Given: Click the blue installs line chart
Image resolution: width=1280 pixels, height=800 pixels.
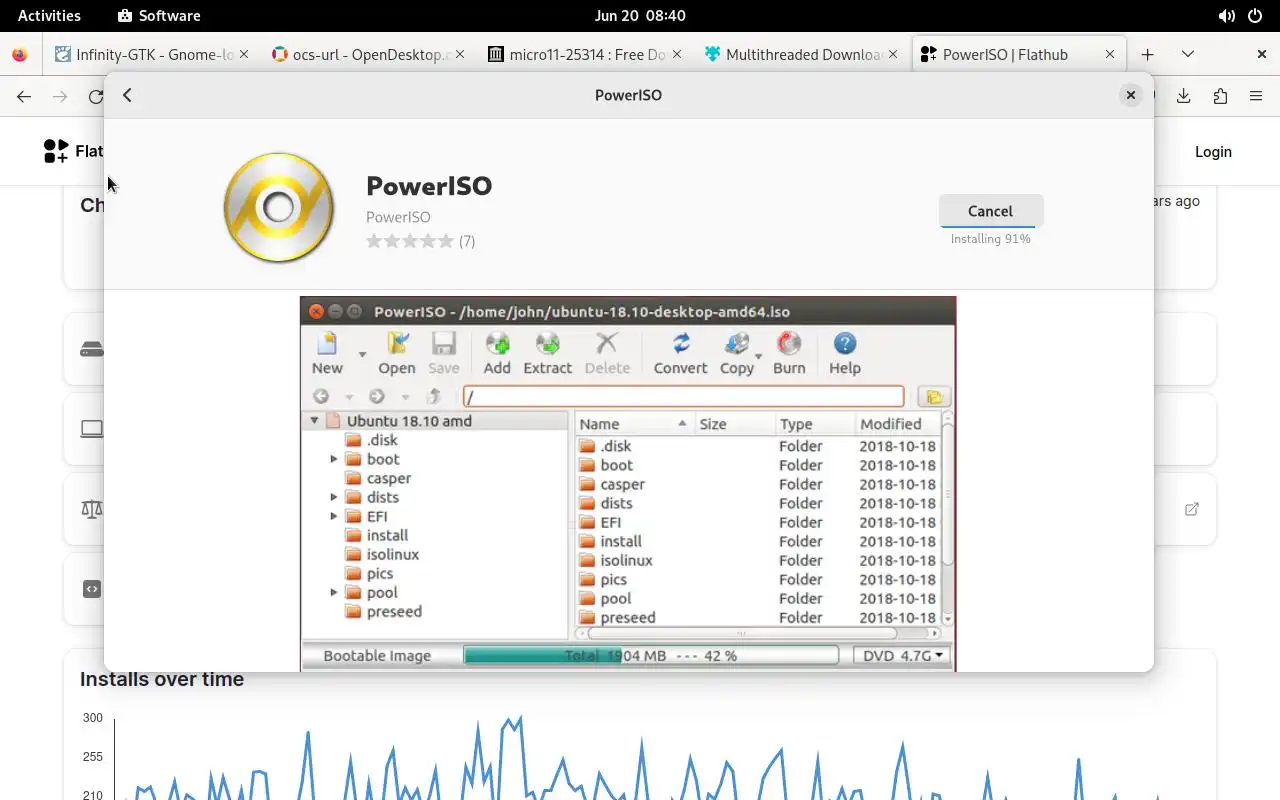Looking at the screenshot, I should (640, 760).
